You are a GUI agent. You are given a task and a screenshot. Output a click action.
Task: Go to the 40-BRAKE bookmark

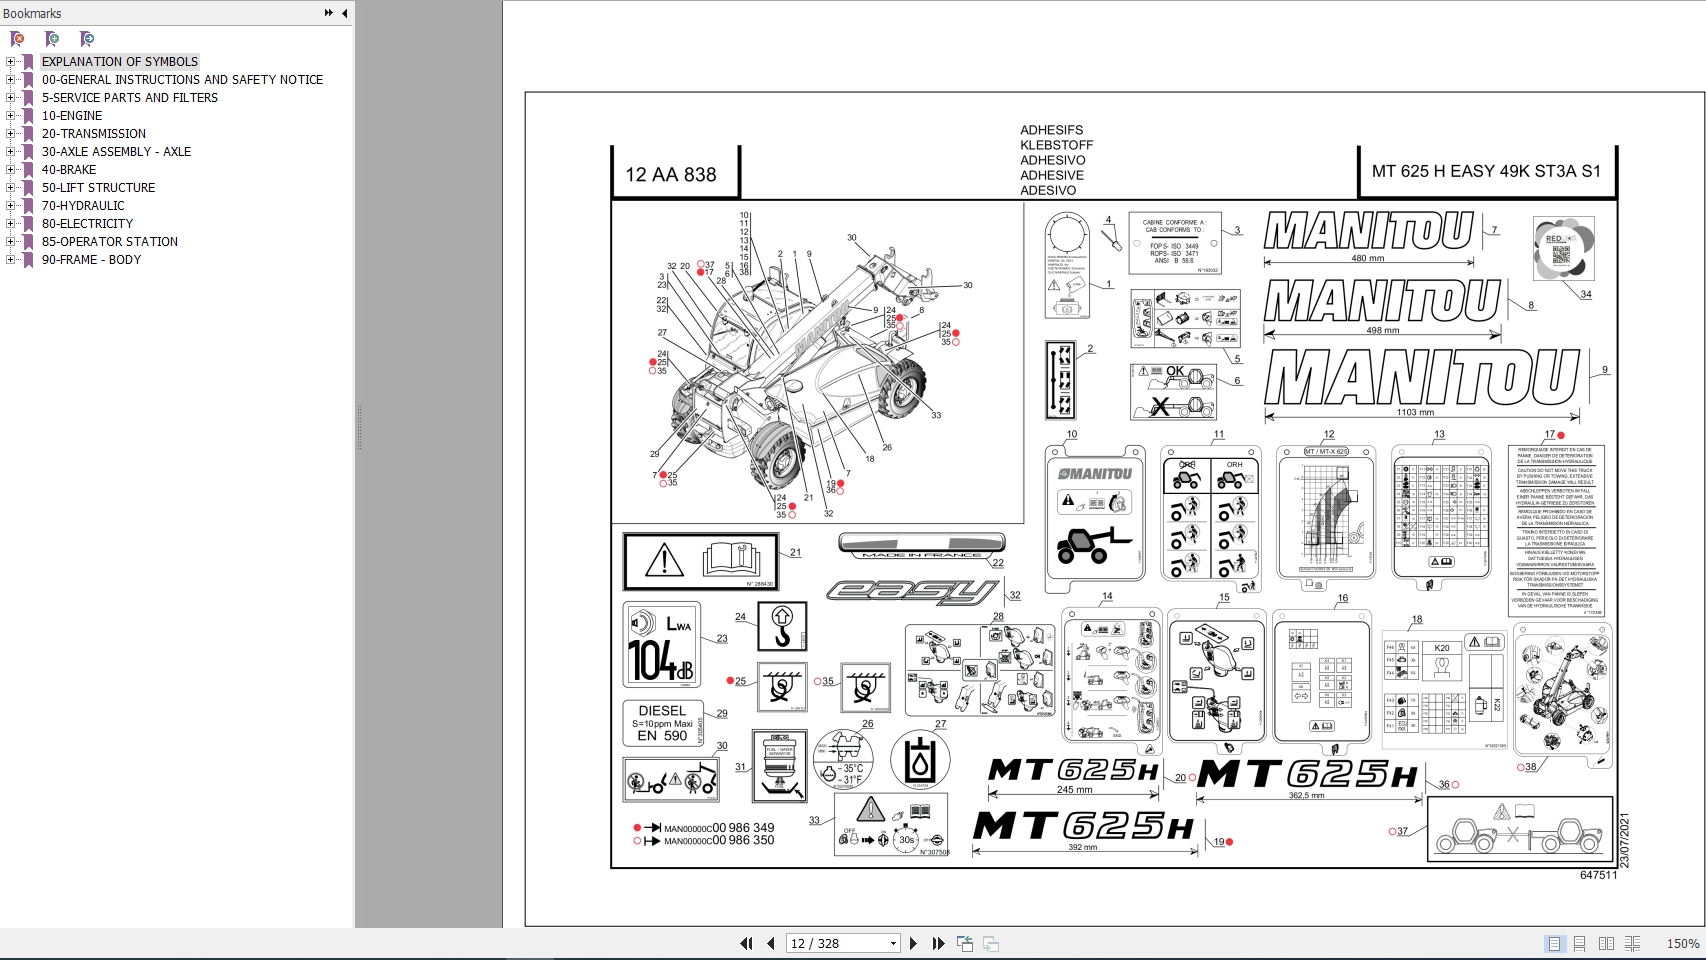(69, 170)
